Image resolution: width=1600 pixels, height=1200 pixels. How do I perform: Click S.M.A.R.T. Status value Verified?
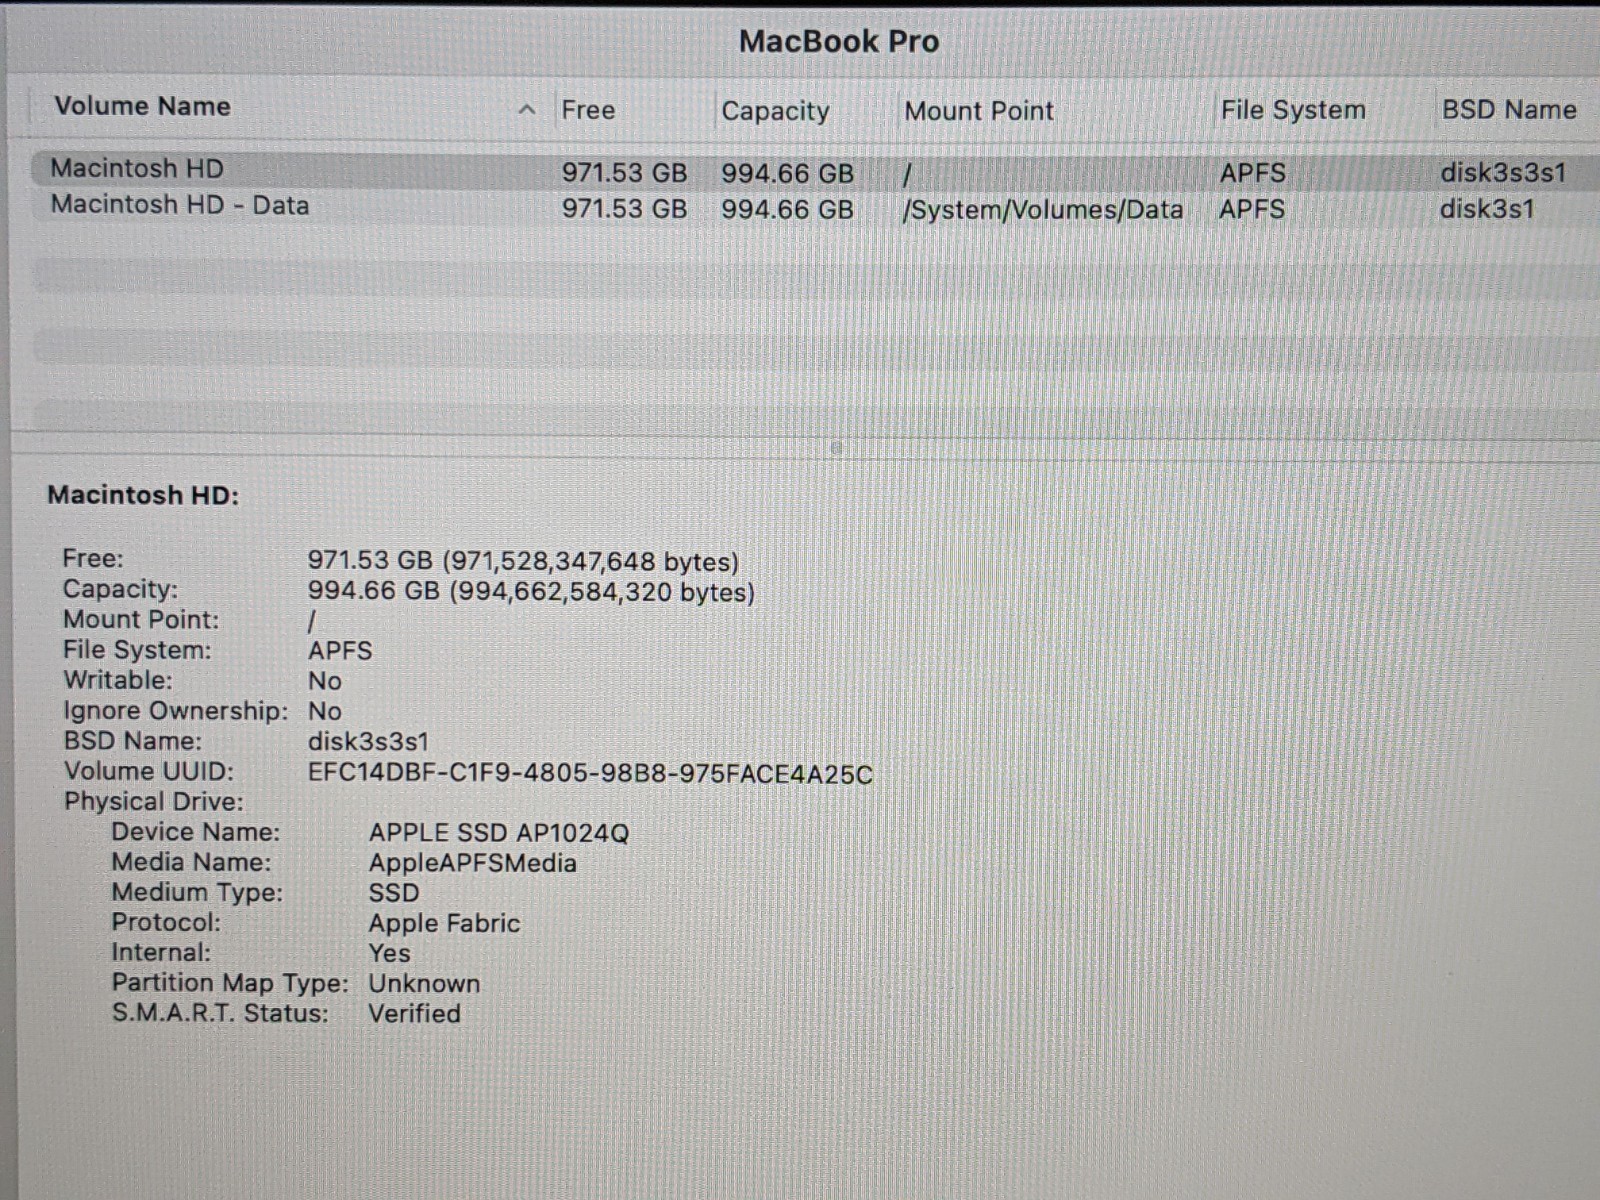pyautogui.click(x=414, y=1013)
